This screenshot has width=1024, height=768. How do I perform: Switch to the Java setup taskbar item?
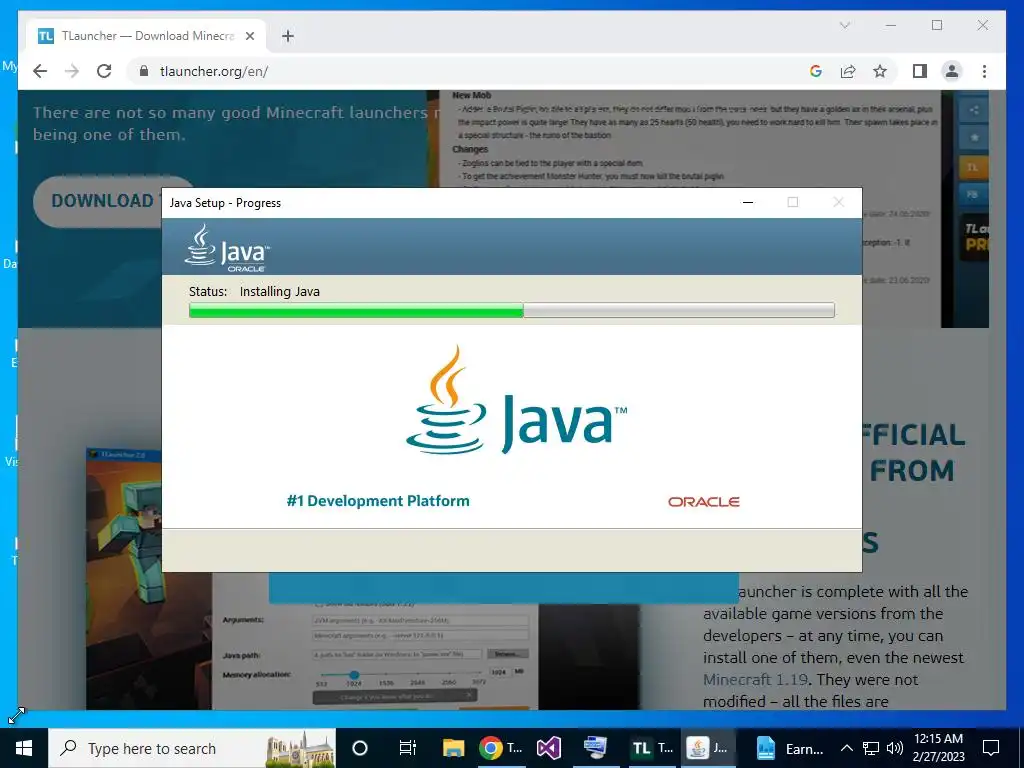[707, 748]
